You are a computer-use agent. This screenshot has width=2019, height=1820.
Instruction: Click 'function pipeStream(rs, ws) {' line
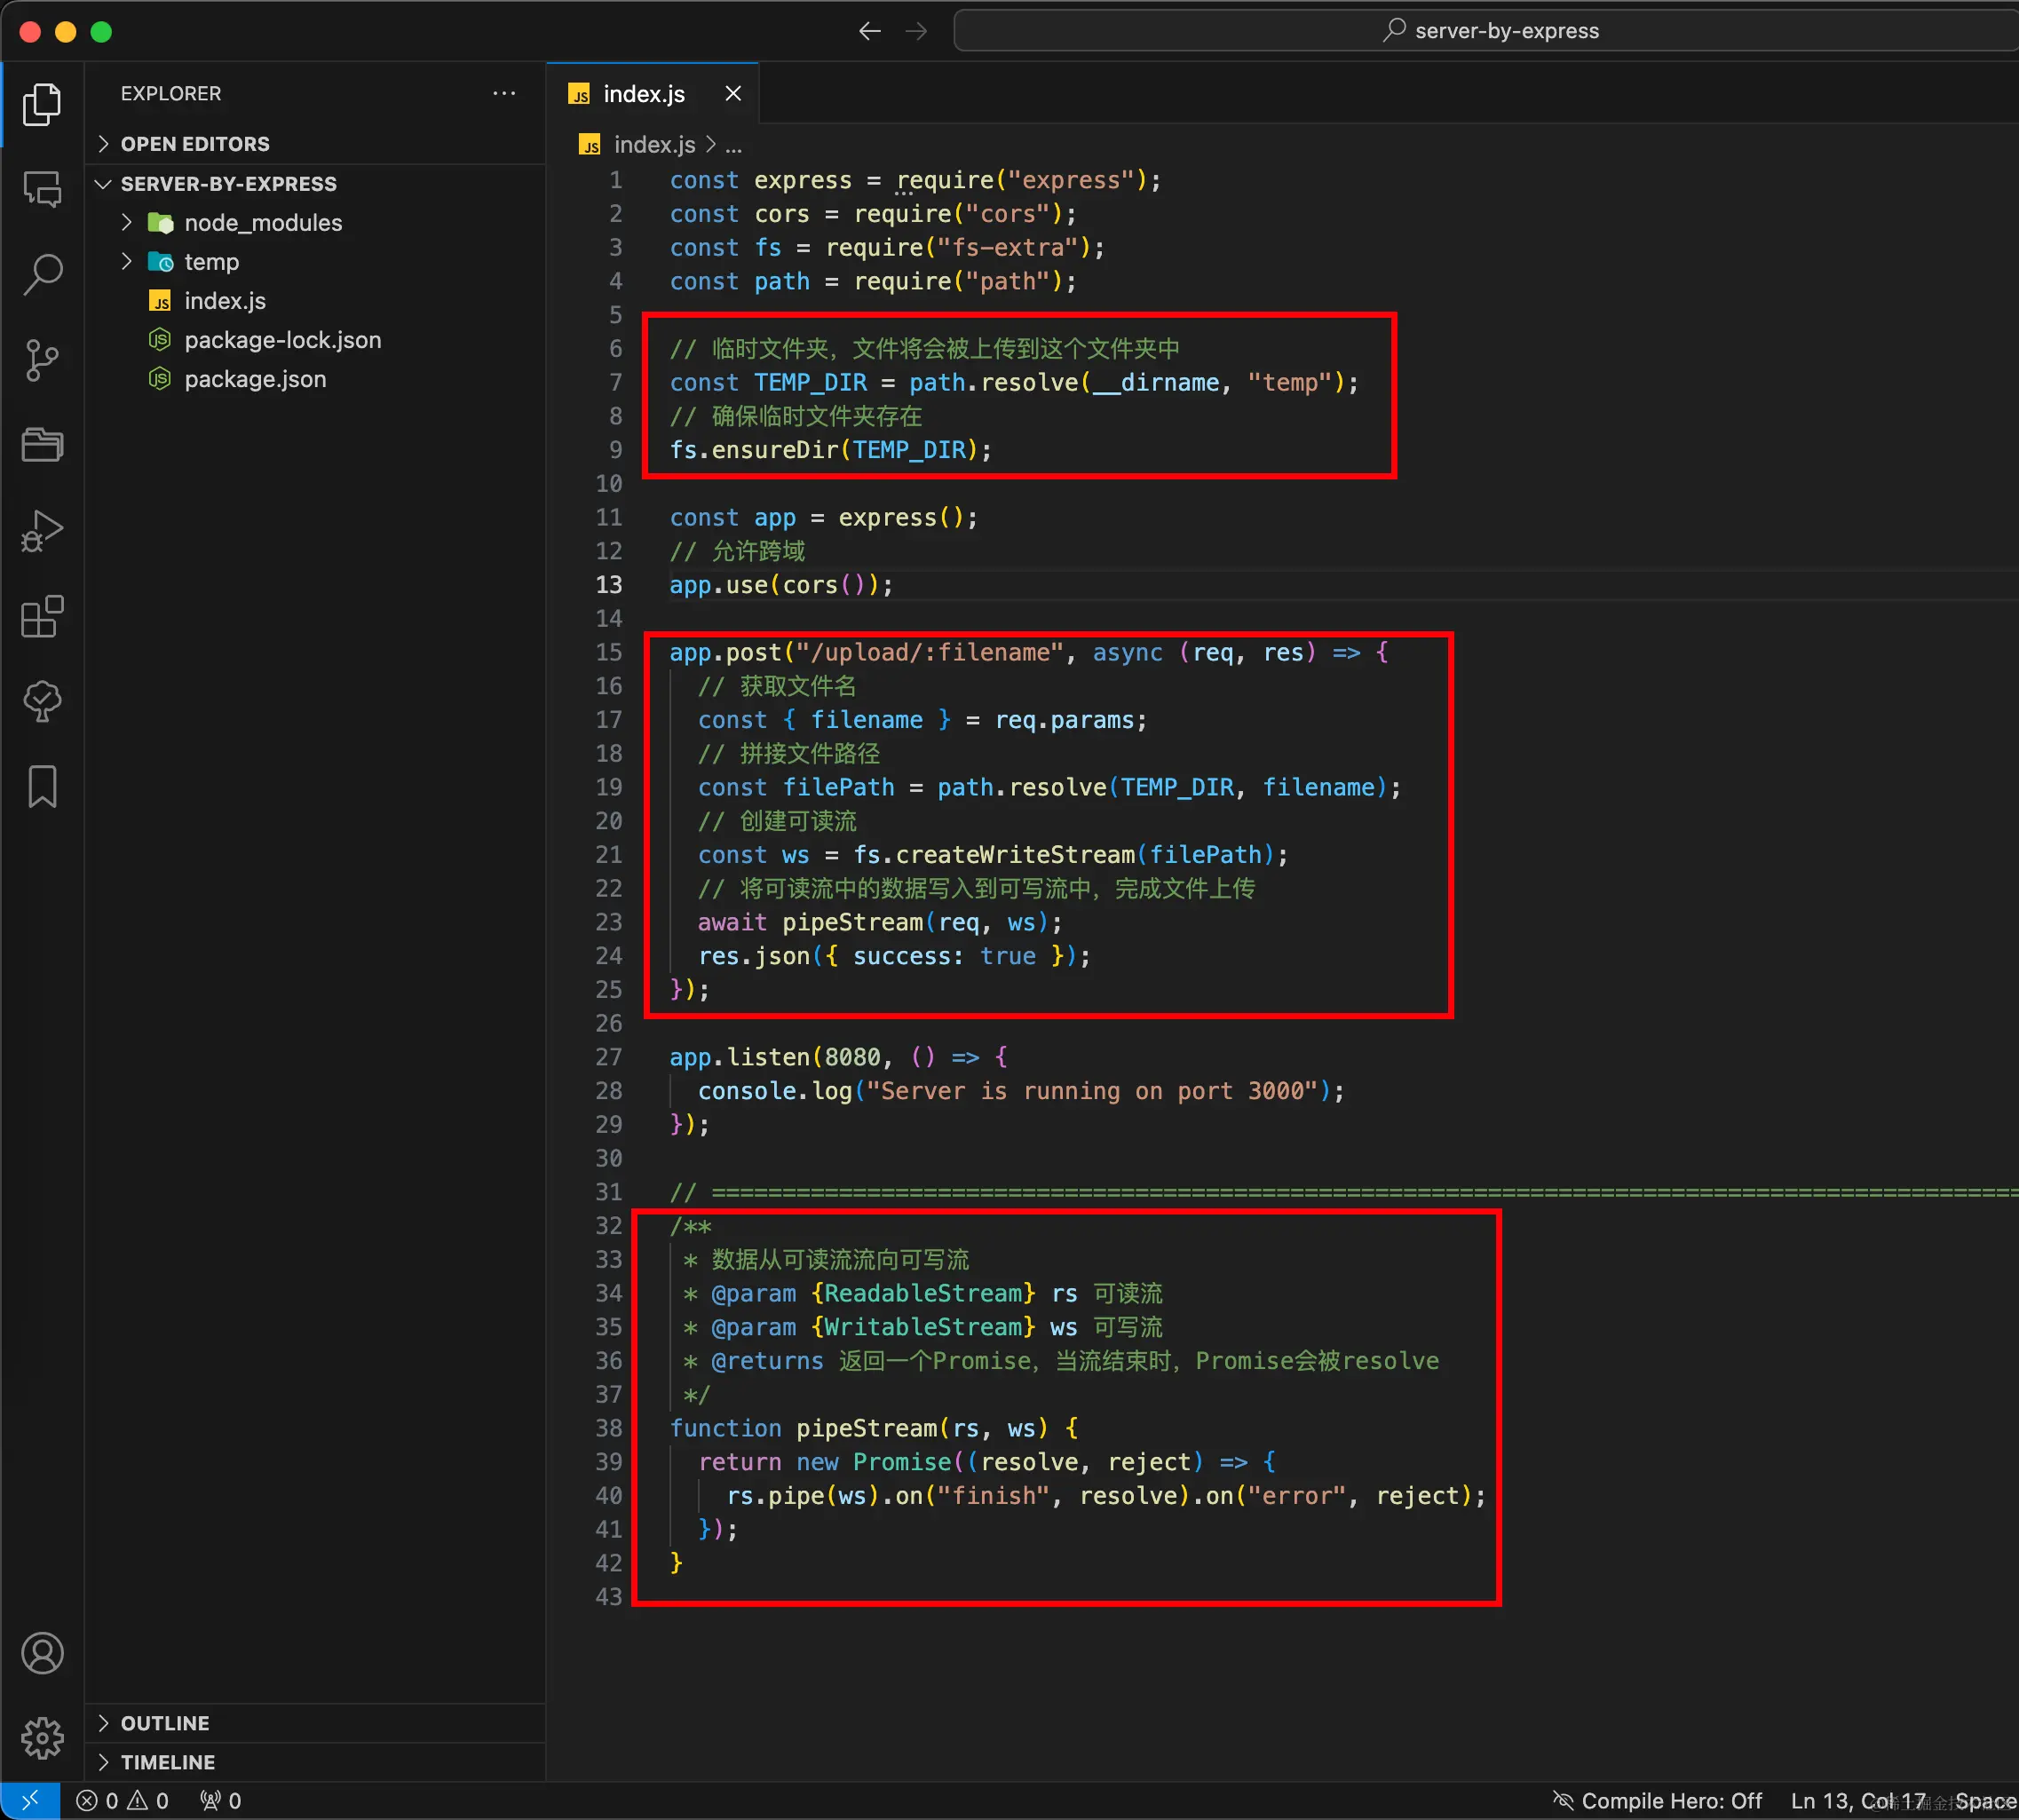tap(873, 1428)
